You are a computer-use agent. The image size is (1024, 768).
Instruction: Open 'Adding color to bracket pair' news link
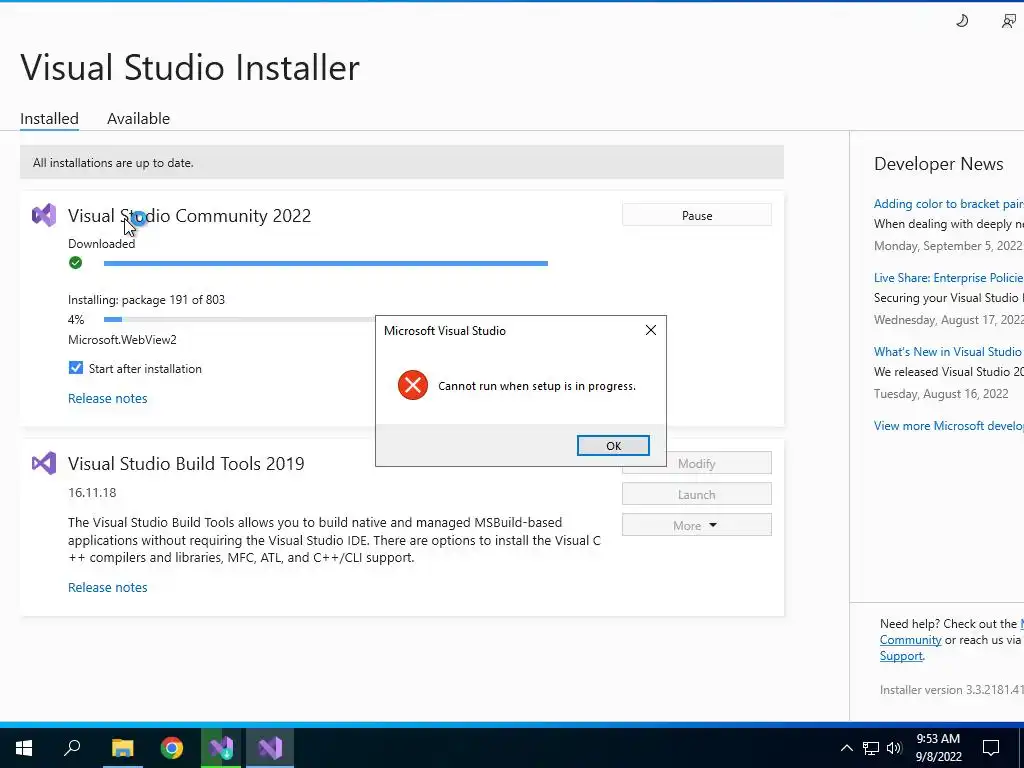click(948, 204)
